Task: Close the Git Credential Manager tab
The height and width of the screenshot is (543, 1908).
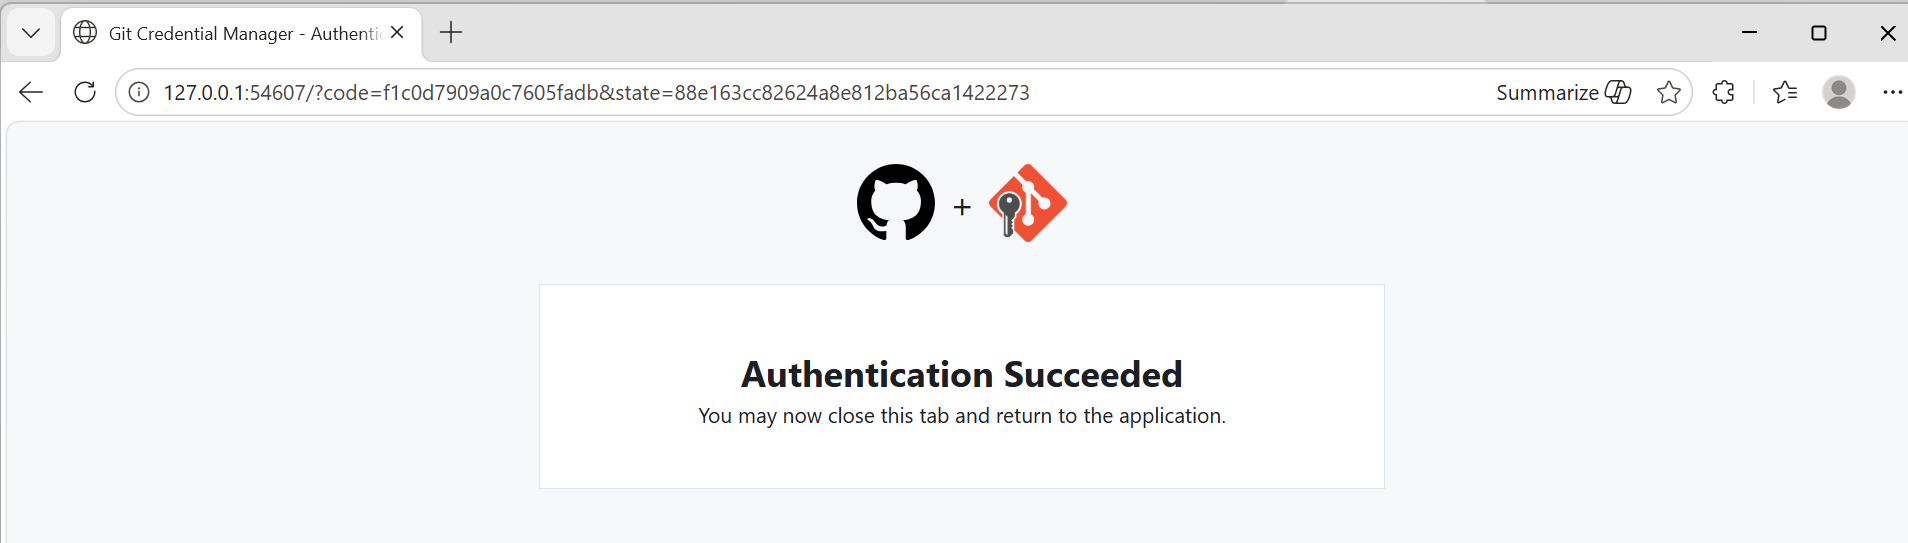Action: coord(397,33)
